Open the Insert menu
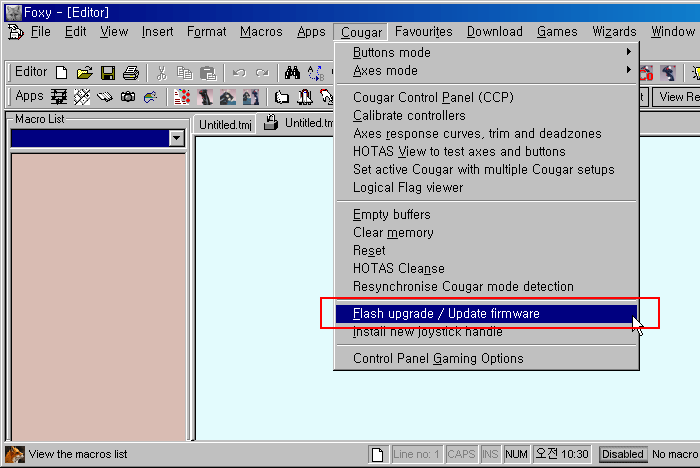The width and height of the screenshot is (700, 468). click(158, 32)
